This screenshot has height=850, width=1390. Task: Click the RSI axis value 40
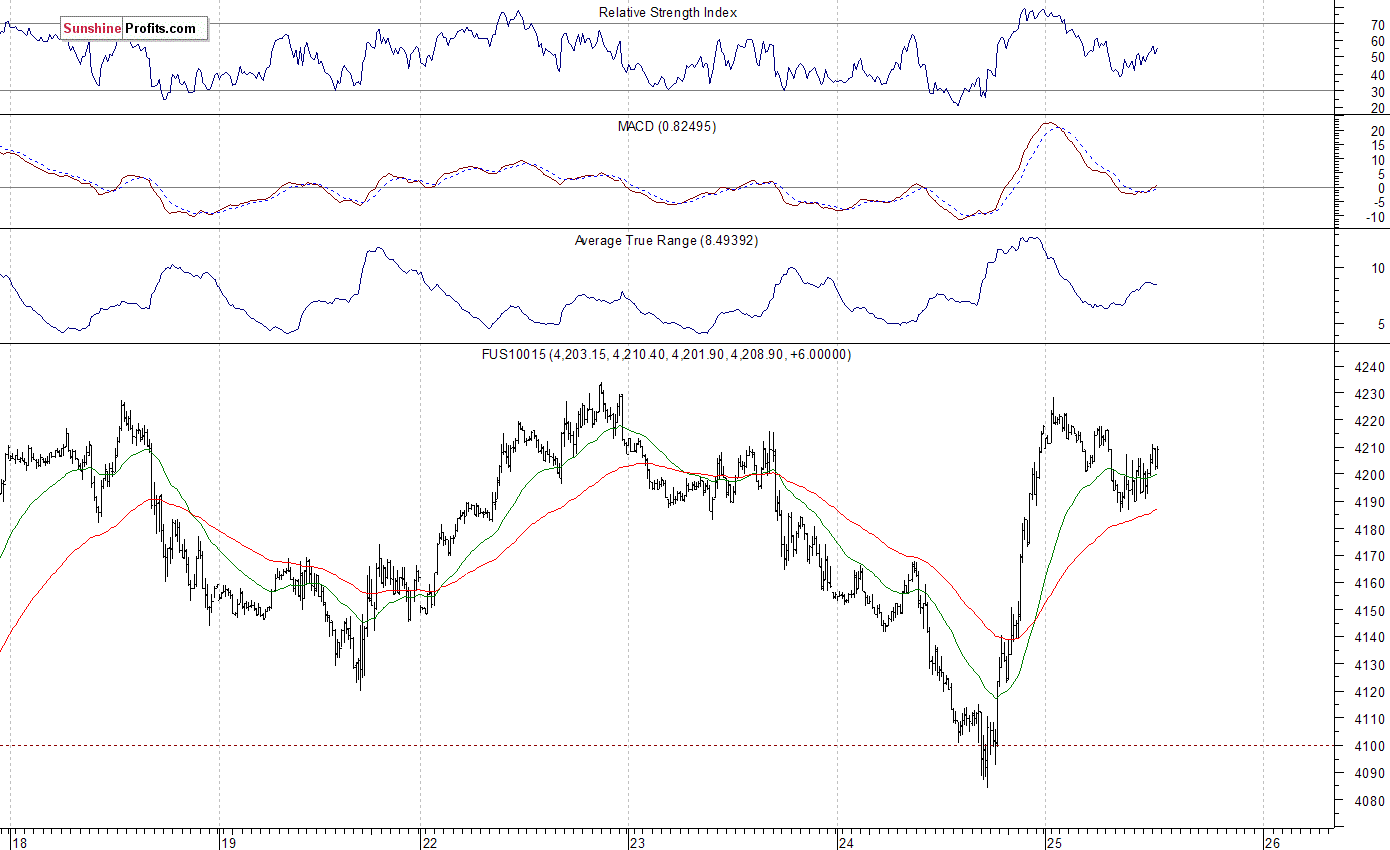(1377, 74)
